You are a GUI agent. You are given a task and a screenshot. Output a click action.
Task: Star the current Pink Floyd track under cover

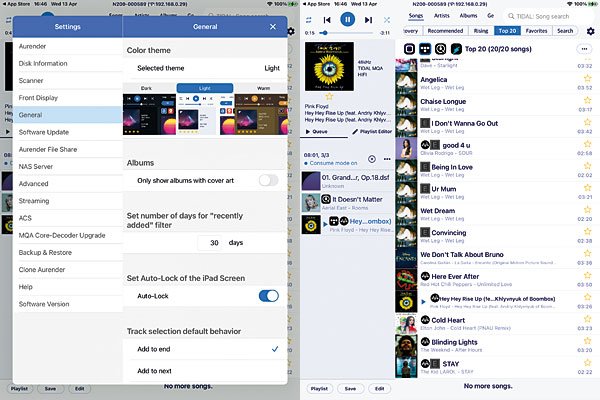[329, 96]
